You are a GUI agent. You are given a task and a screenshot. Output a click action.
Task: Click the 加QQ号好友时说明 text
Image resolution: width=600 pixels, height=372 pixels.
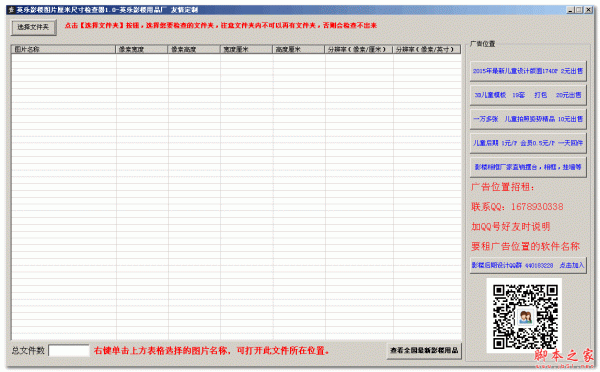[x=510, y=227]
